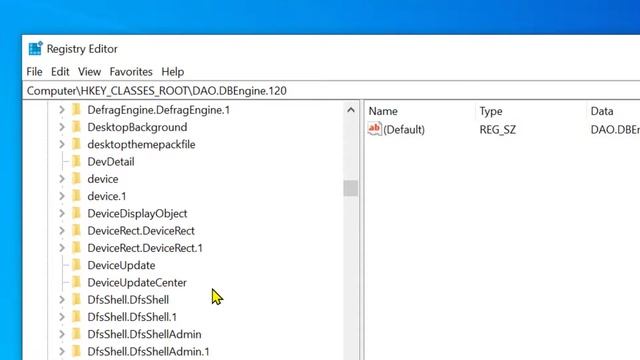The width and height of the screenshot is (640, 360).
Task: Select the DefragEngine.DefragEngine.1 key name
Action: point(159,110)
